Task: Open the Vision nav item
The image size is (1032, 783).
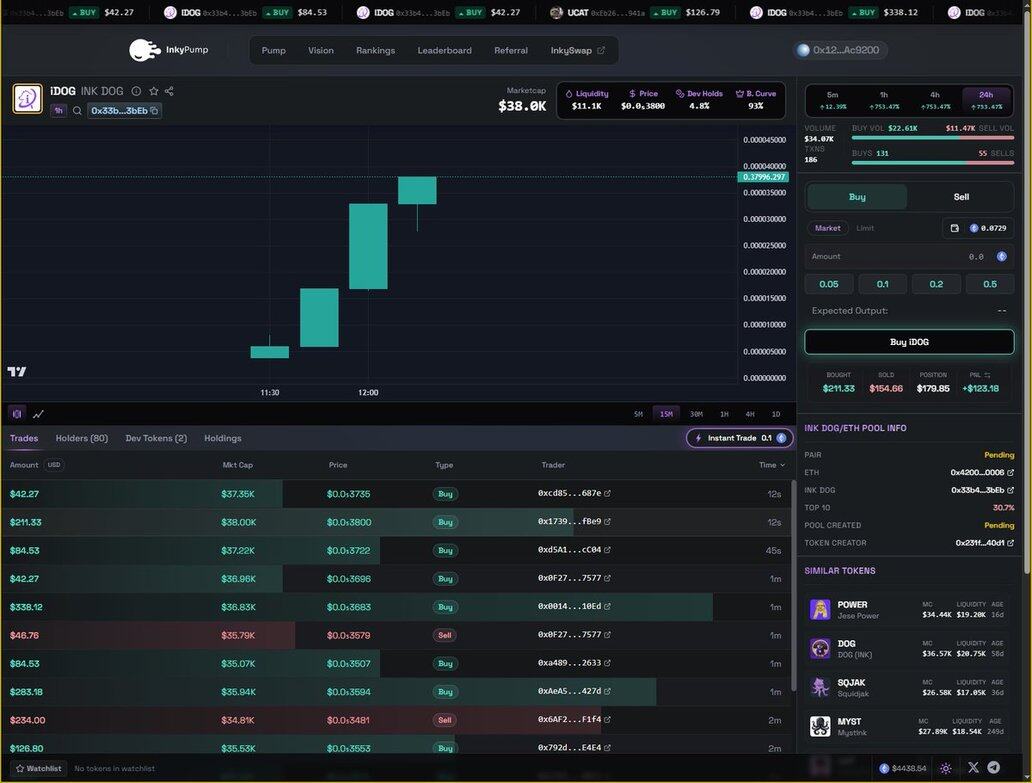Action: point(321,51)
